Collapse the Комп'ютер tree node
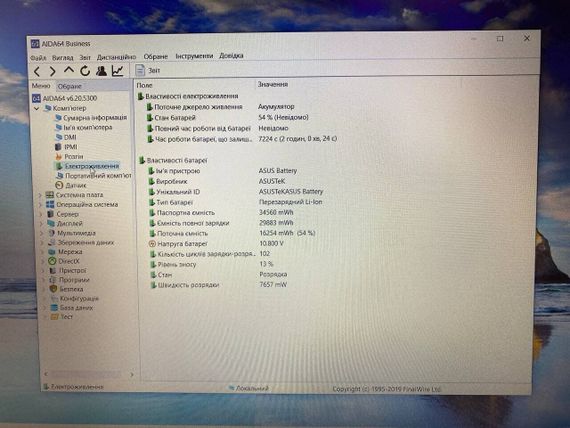This screenshot has width=570, height=428. [x=36, y=108]
